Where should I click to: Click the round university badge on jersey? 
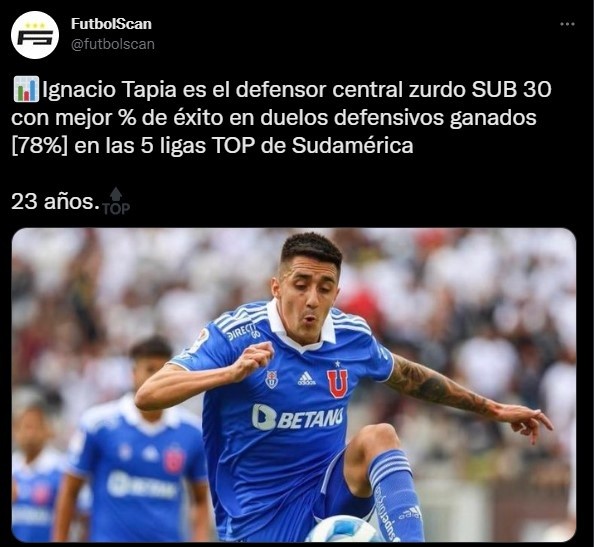coord(272,379)
